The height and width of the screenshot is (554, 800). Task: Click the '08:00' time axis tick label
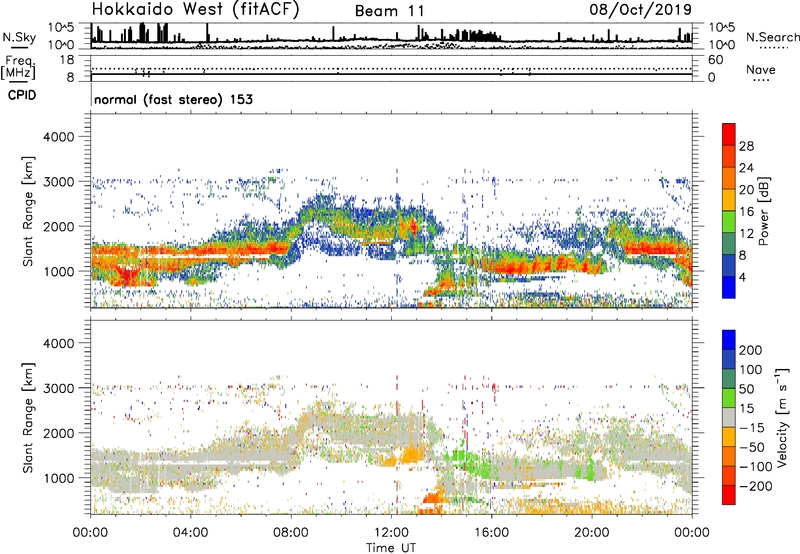[x=291, y=533]
